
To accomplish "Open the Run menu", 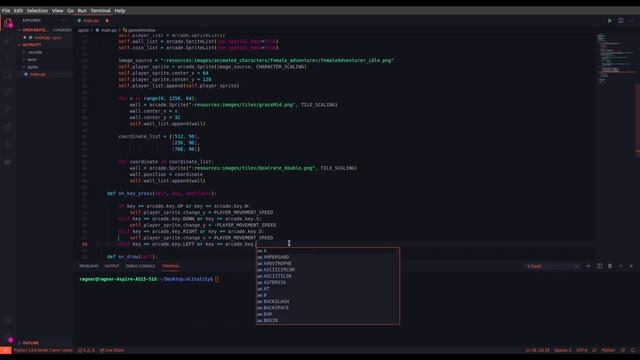I will (x=82, y=11).
